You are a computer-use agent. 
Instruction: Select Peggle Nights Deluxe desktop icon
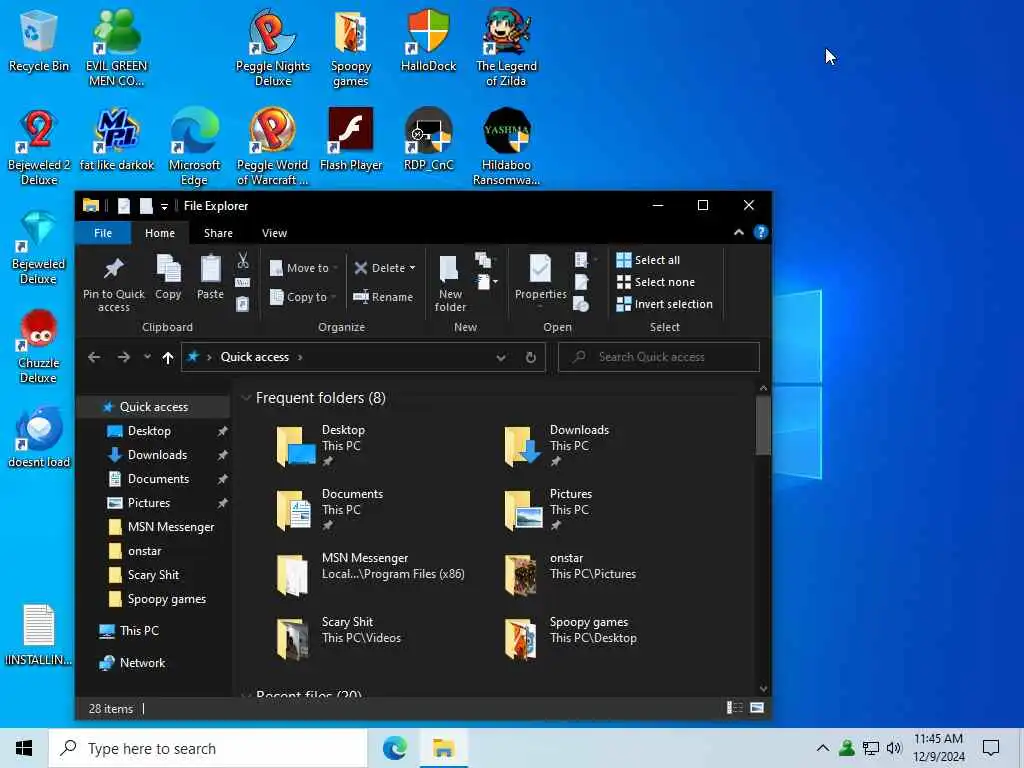tap(272, 48)
